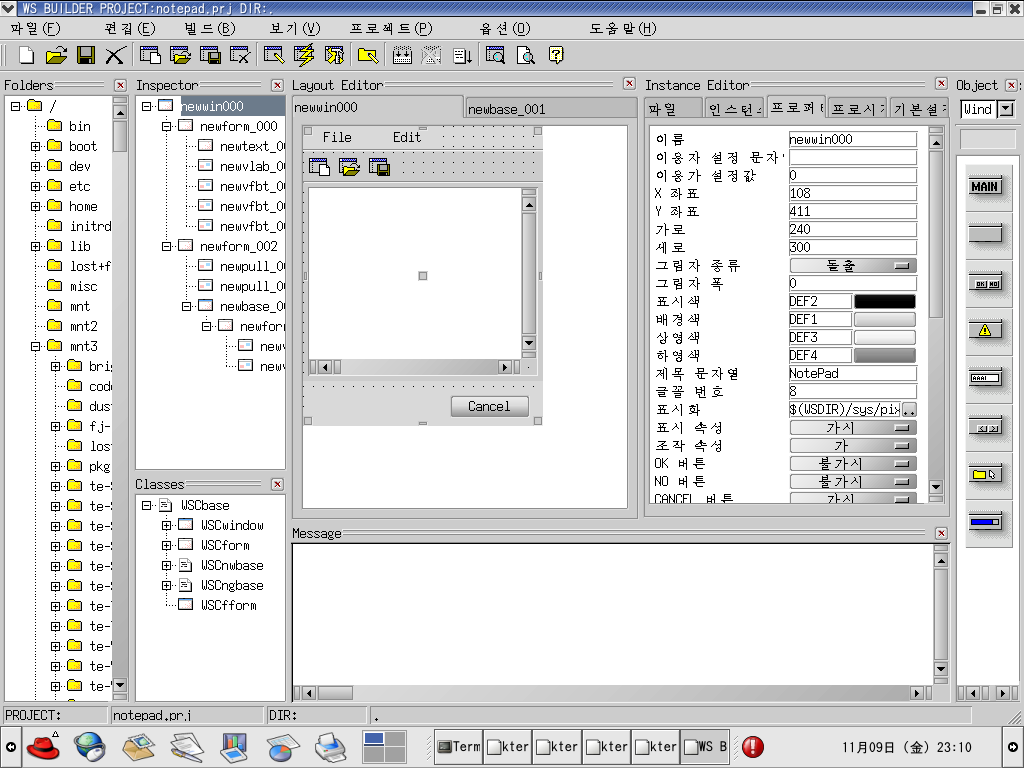Open the 표시 속성 option menu
This screenshot has height=768, width=1024.
(x=853, y=428)
